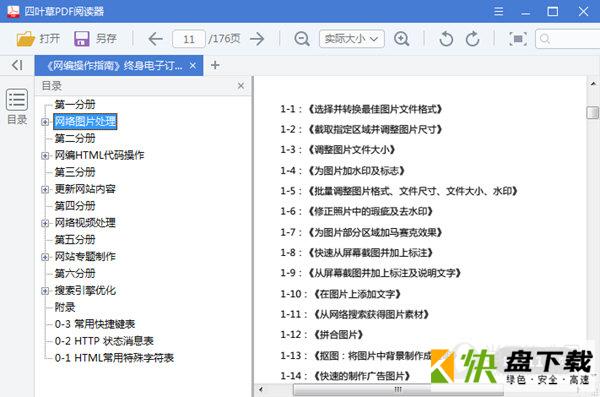Click line 1-6 《修正照片中的瑕疵及去水印》
The image size is (600, 397).
357,211
